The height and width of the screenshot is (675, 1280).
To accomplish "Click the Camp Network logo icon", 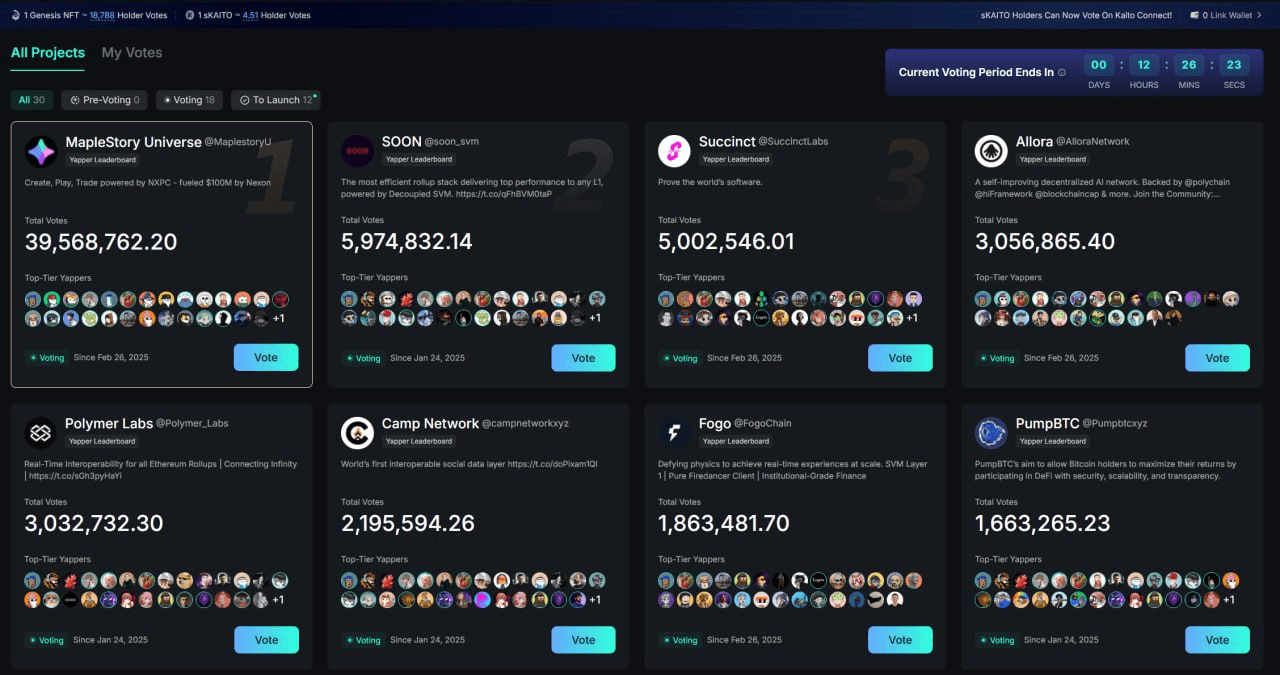I will (357, 433).
